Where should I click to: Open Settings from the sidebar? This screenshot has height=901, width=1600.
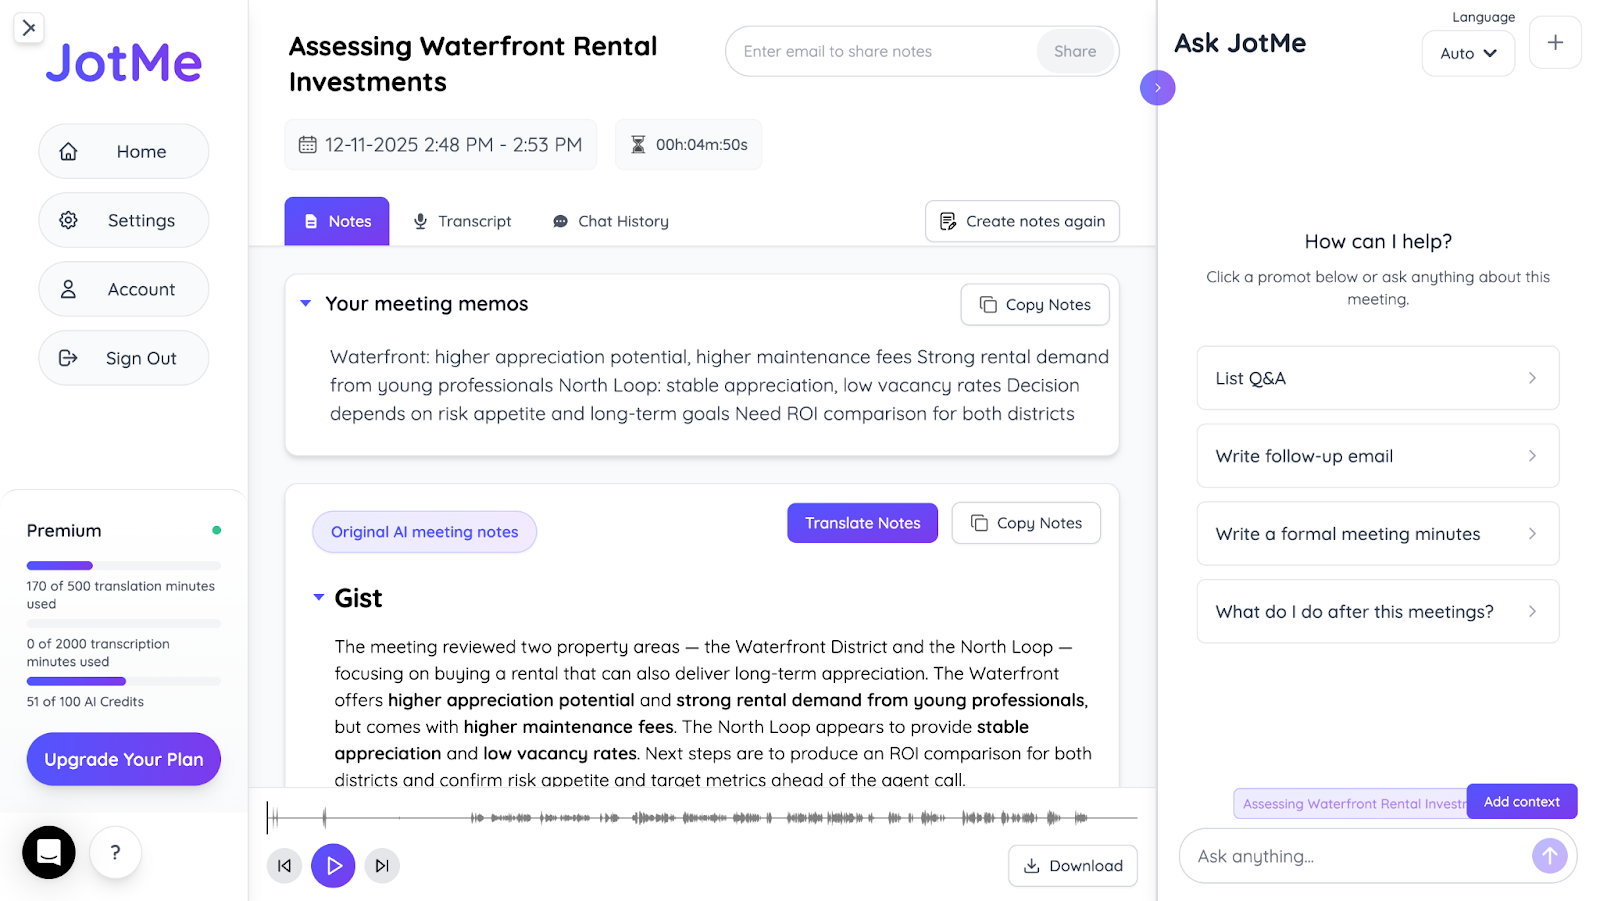124,220
